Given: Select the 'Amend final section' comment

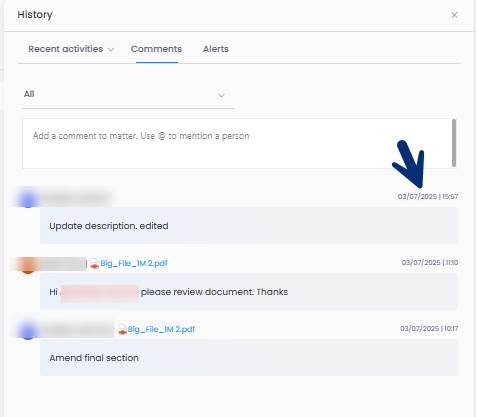Looking at the screenshot, I should tap(249, 358).
